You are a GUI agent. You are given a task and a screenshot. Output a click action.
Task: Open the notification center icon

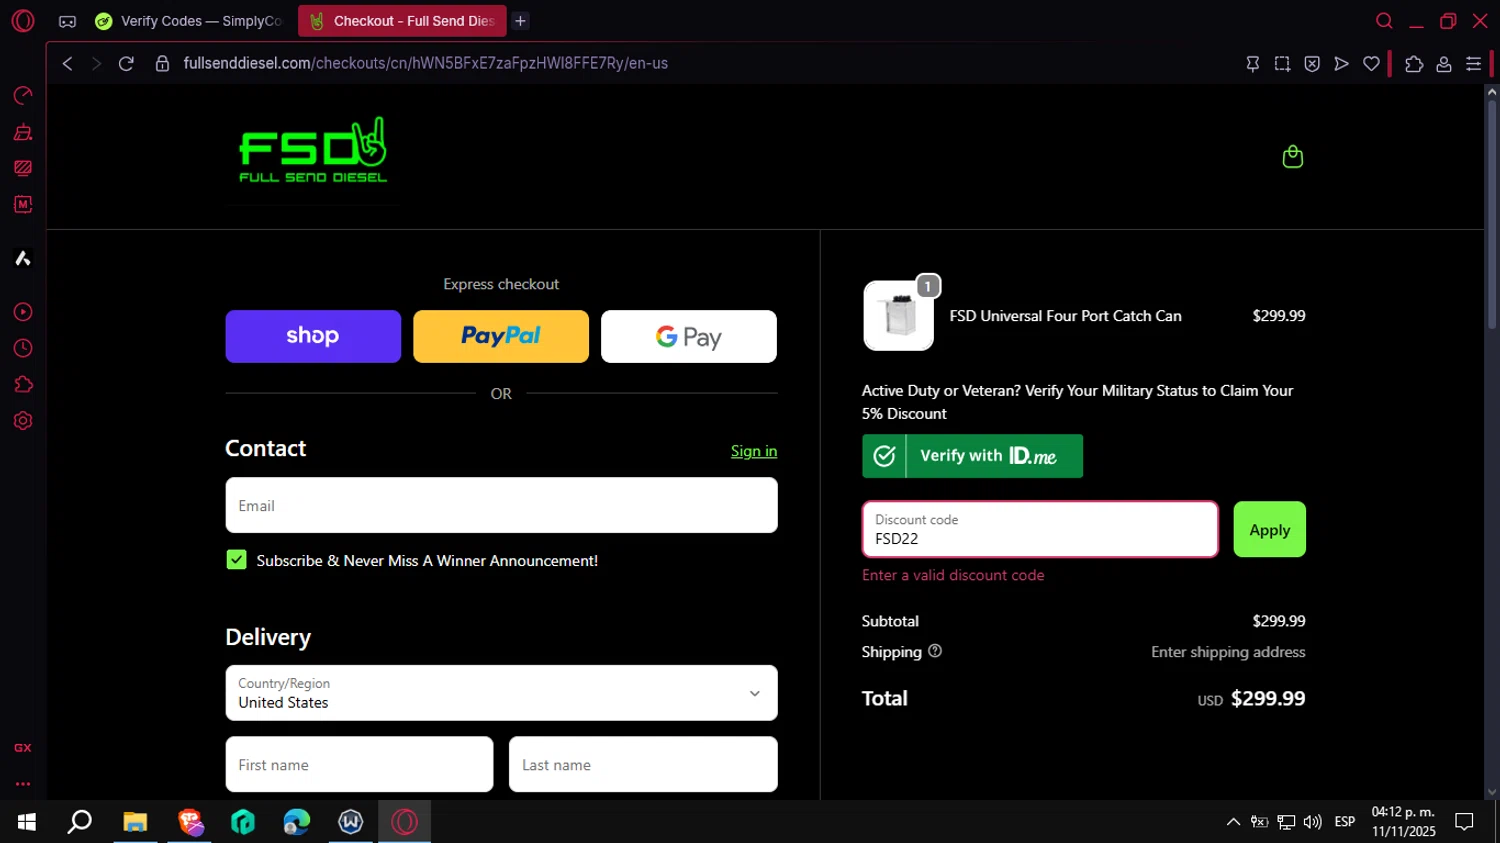[1464, 822]
